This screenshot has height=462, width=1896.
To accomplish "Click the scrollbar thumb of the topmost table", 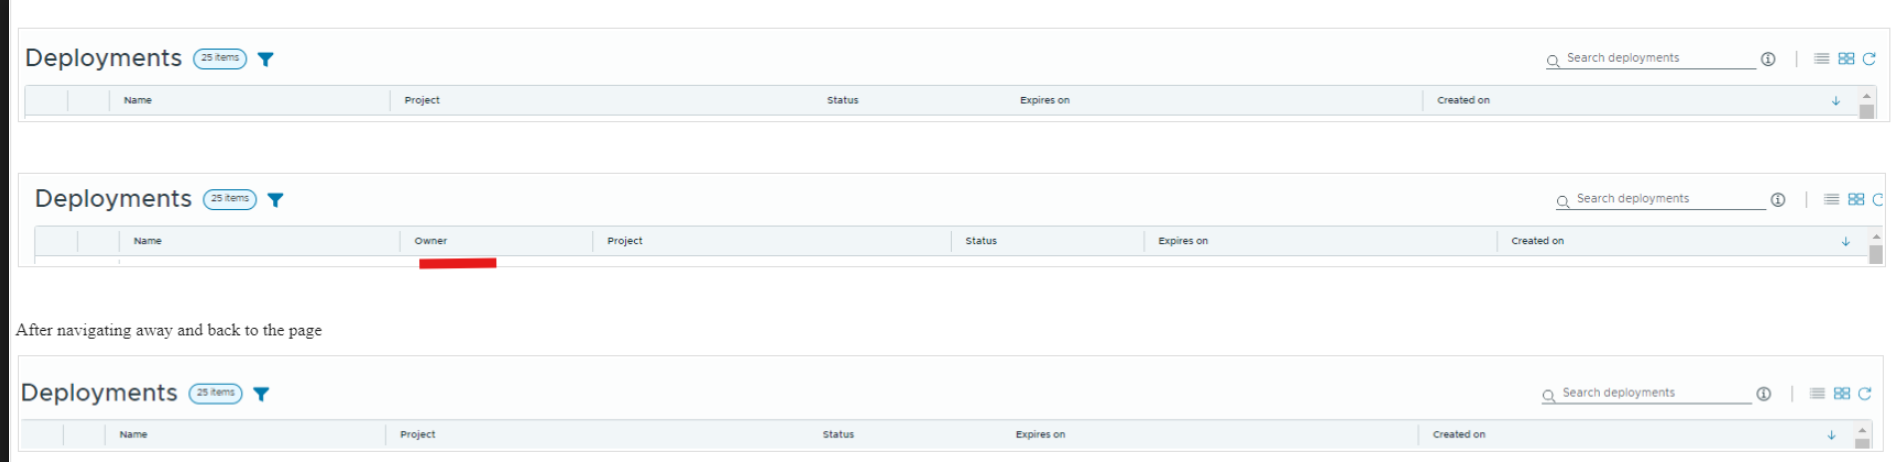I will pos(1867,111).
